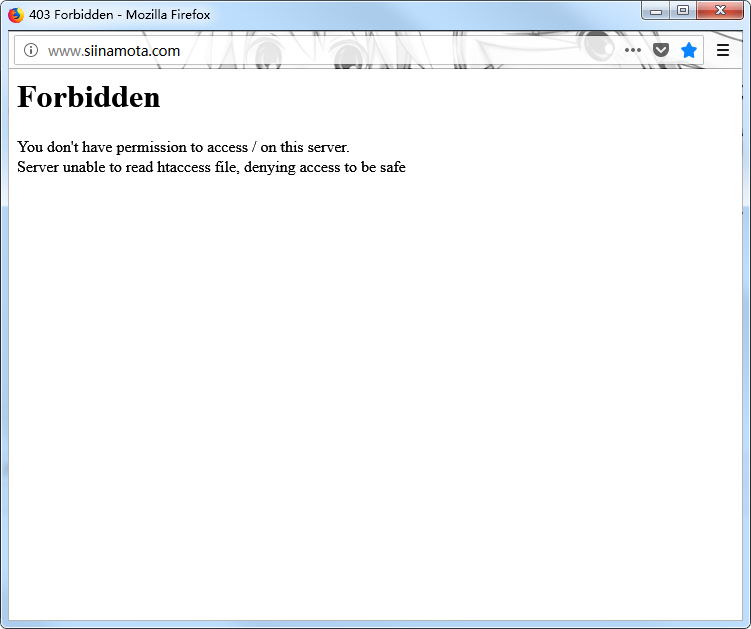Save the page to Pocket
751x629 pixels.
661,50
